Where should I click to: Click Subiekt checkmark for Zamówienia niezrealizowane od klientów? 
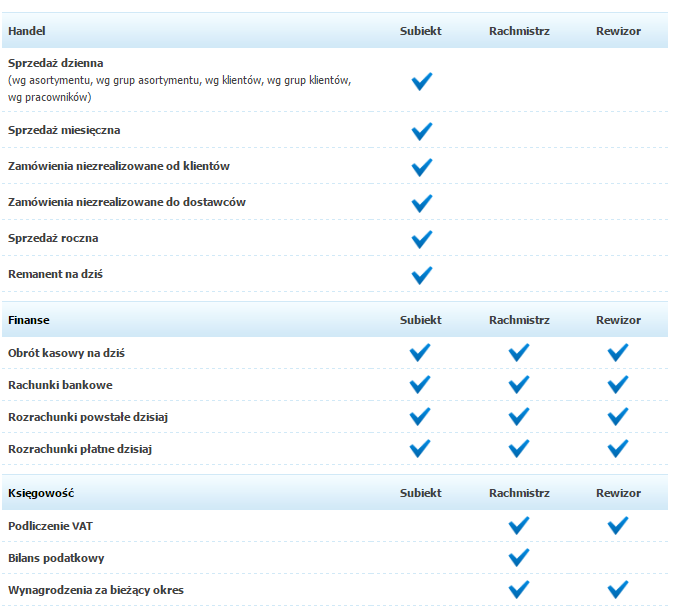click(422, 167)
